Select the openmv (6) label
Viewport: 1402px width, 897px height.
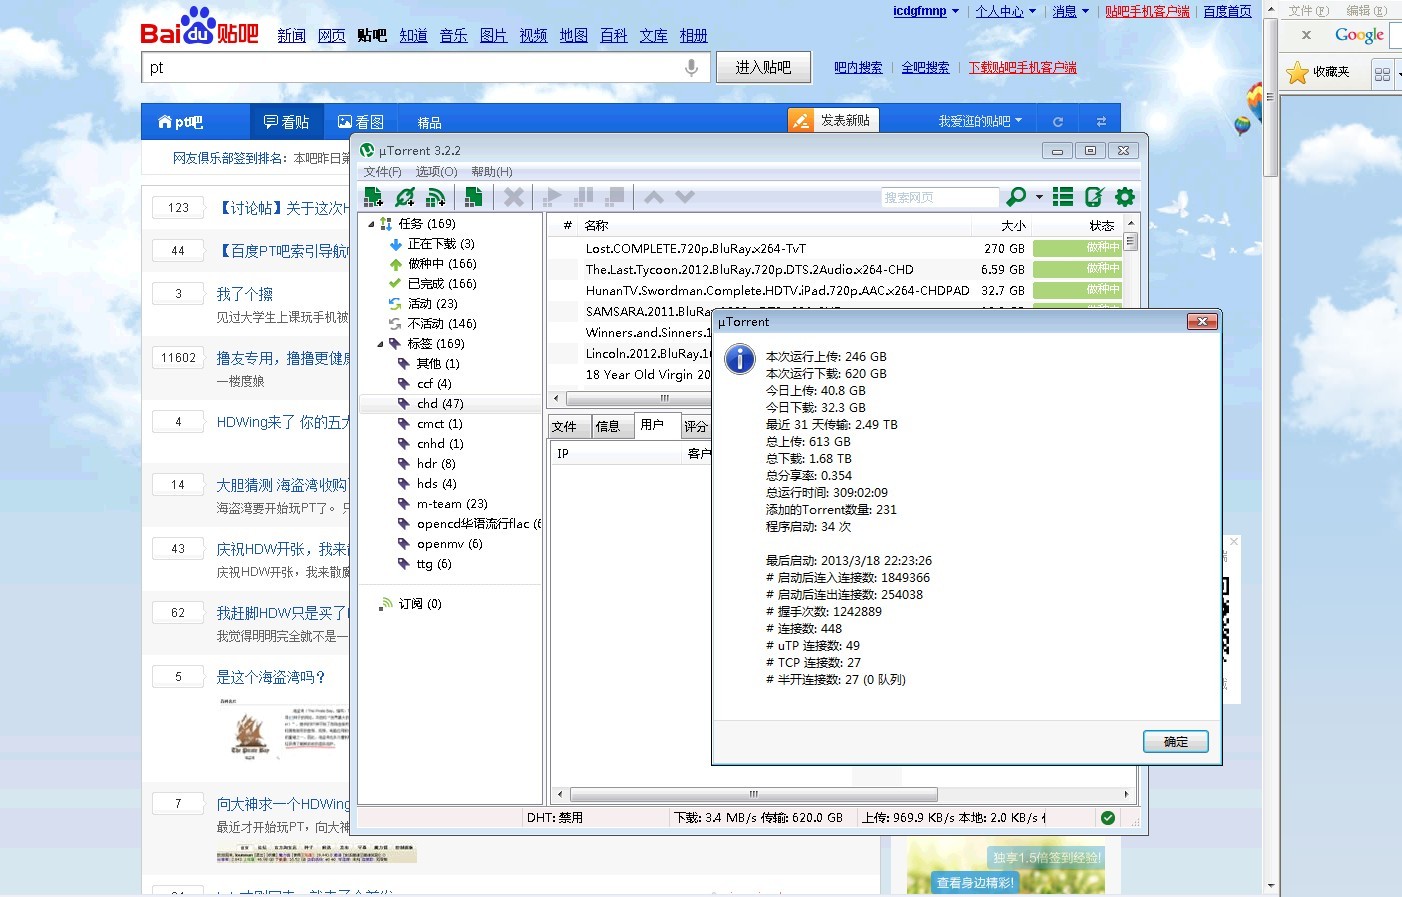(449, 544)
